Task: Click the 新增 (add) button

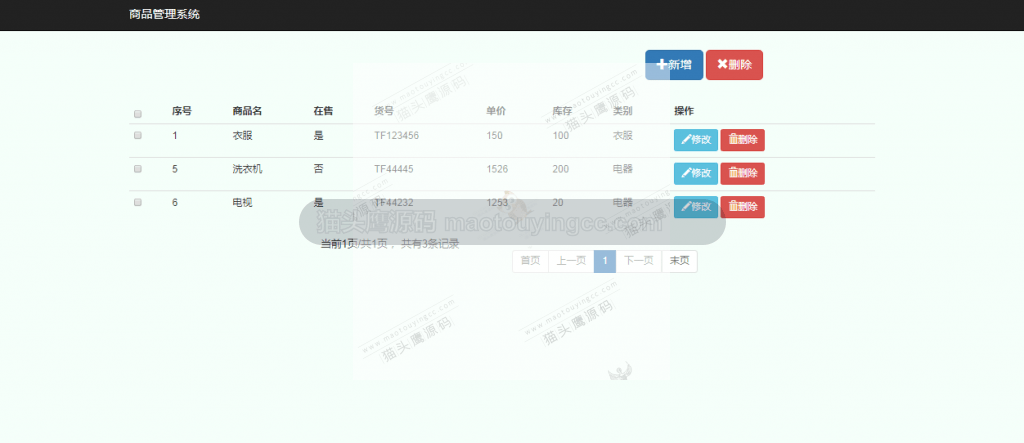Action: [674, 65]
